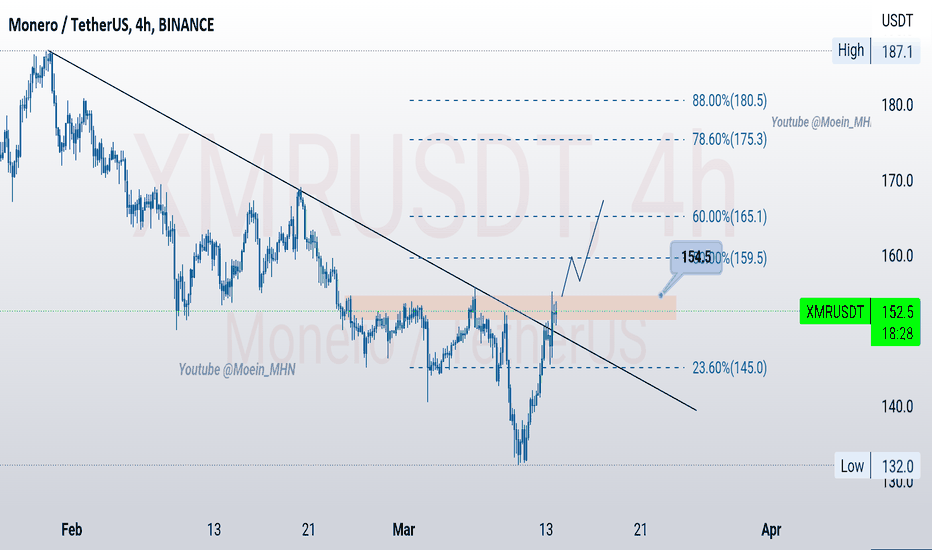Click the USDT currency label on price axis
Viewport: 932px width, 550px height.
(897, 21)
